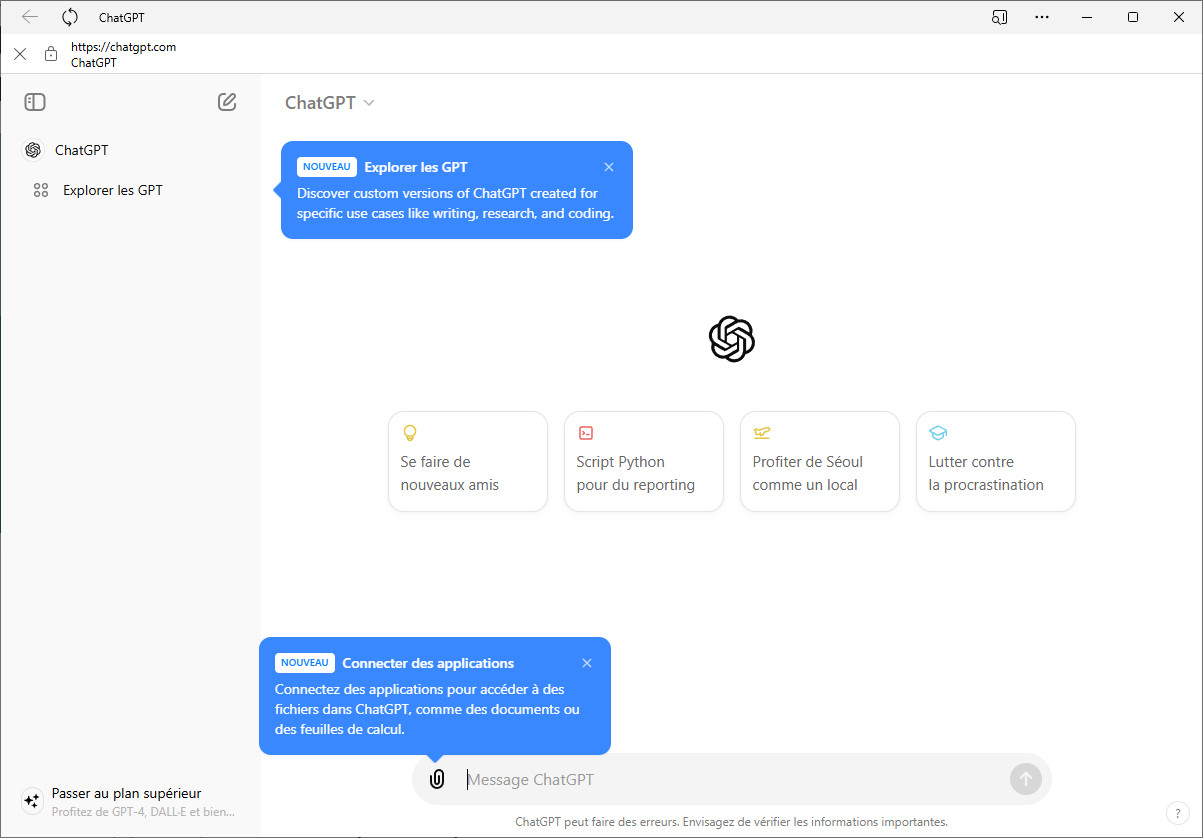Image resolution: width=1203 pixels, height=838 pixels.
Task: Click the Explorer les GPT tooltip title
Action: tap(416, 167)
